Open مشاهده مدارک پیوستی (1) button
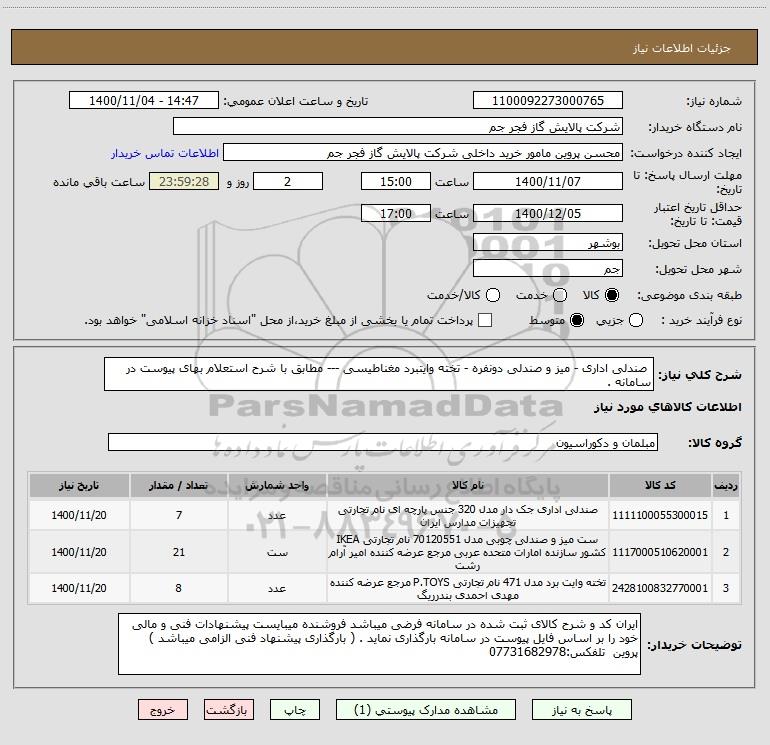Screen dimensions: 770x745 426,710
